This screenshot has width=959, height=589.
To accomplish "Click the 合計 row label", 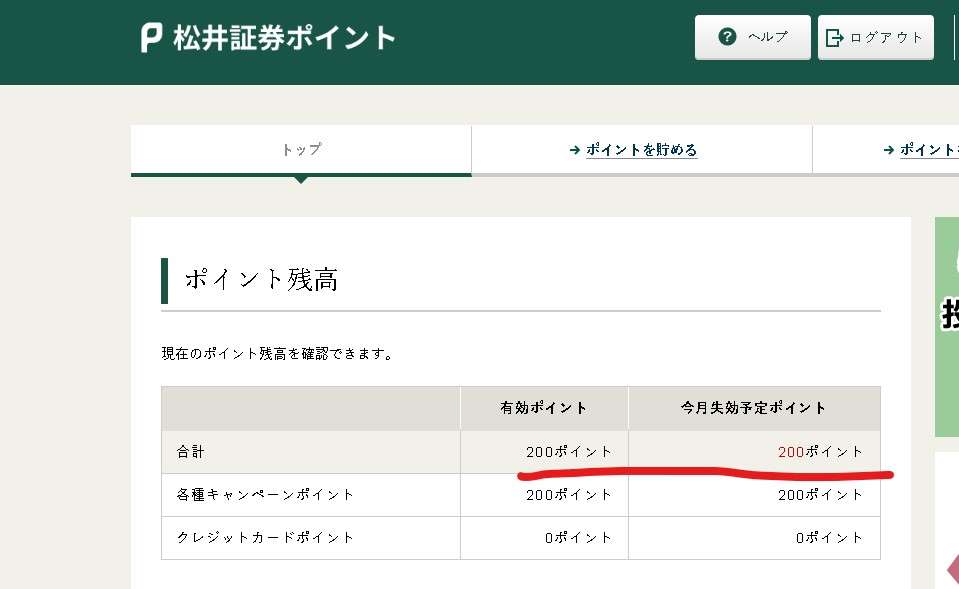I will click(191, 452).
